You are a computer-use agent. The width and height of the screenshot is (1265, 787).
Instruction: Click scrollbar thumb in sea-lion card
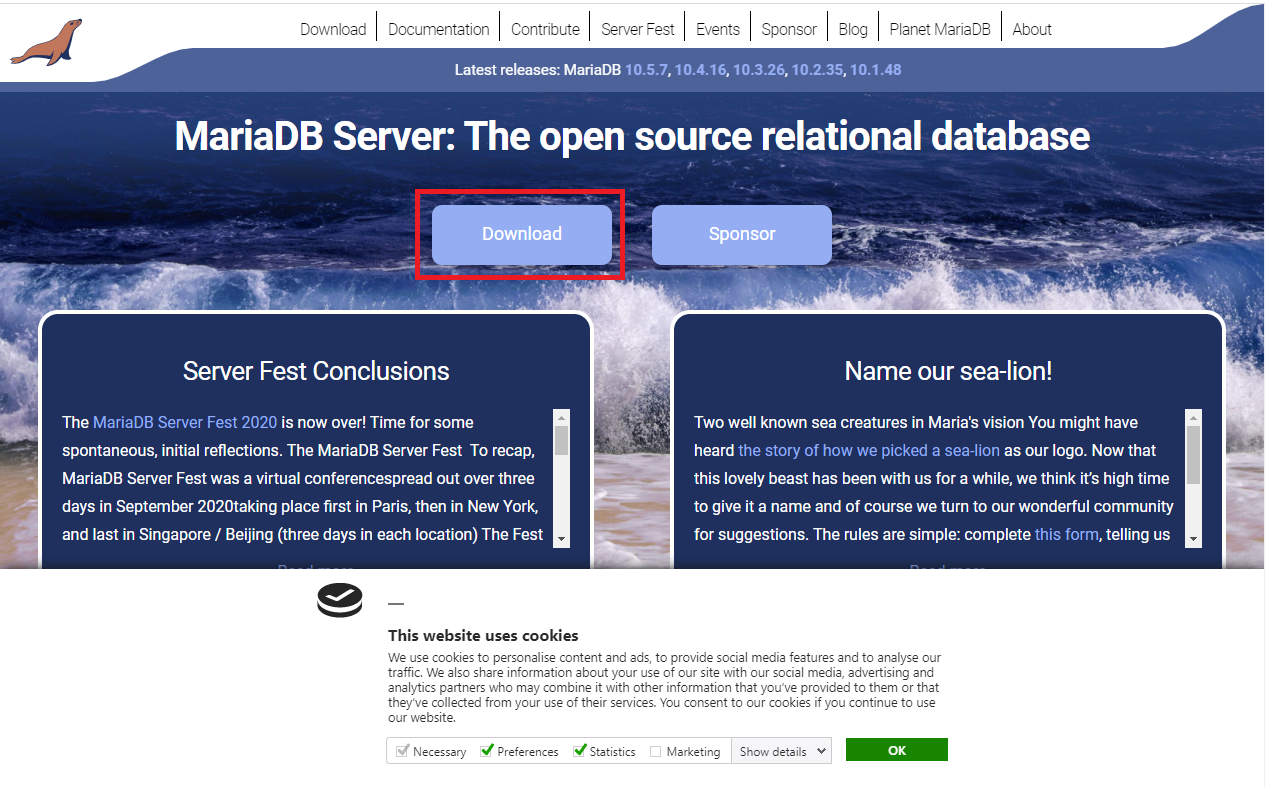1193,455
